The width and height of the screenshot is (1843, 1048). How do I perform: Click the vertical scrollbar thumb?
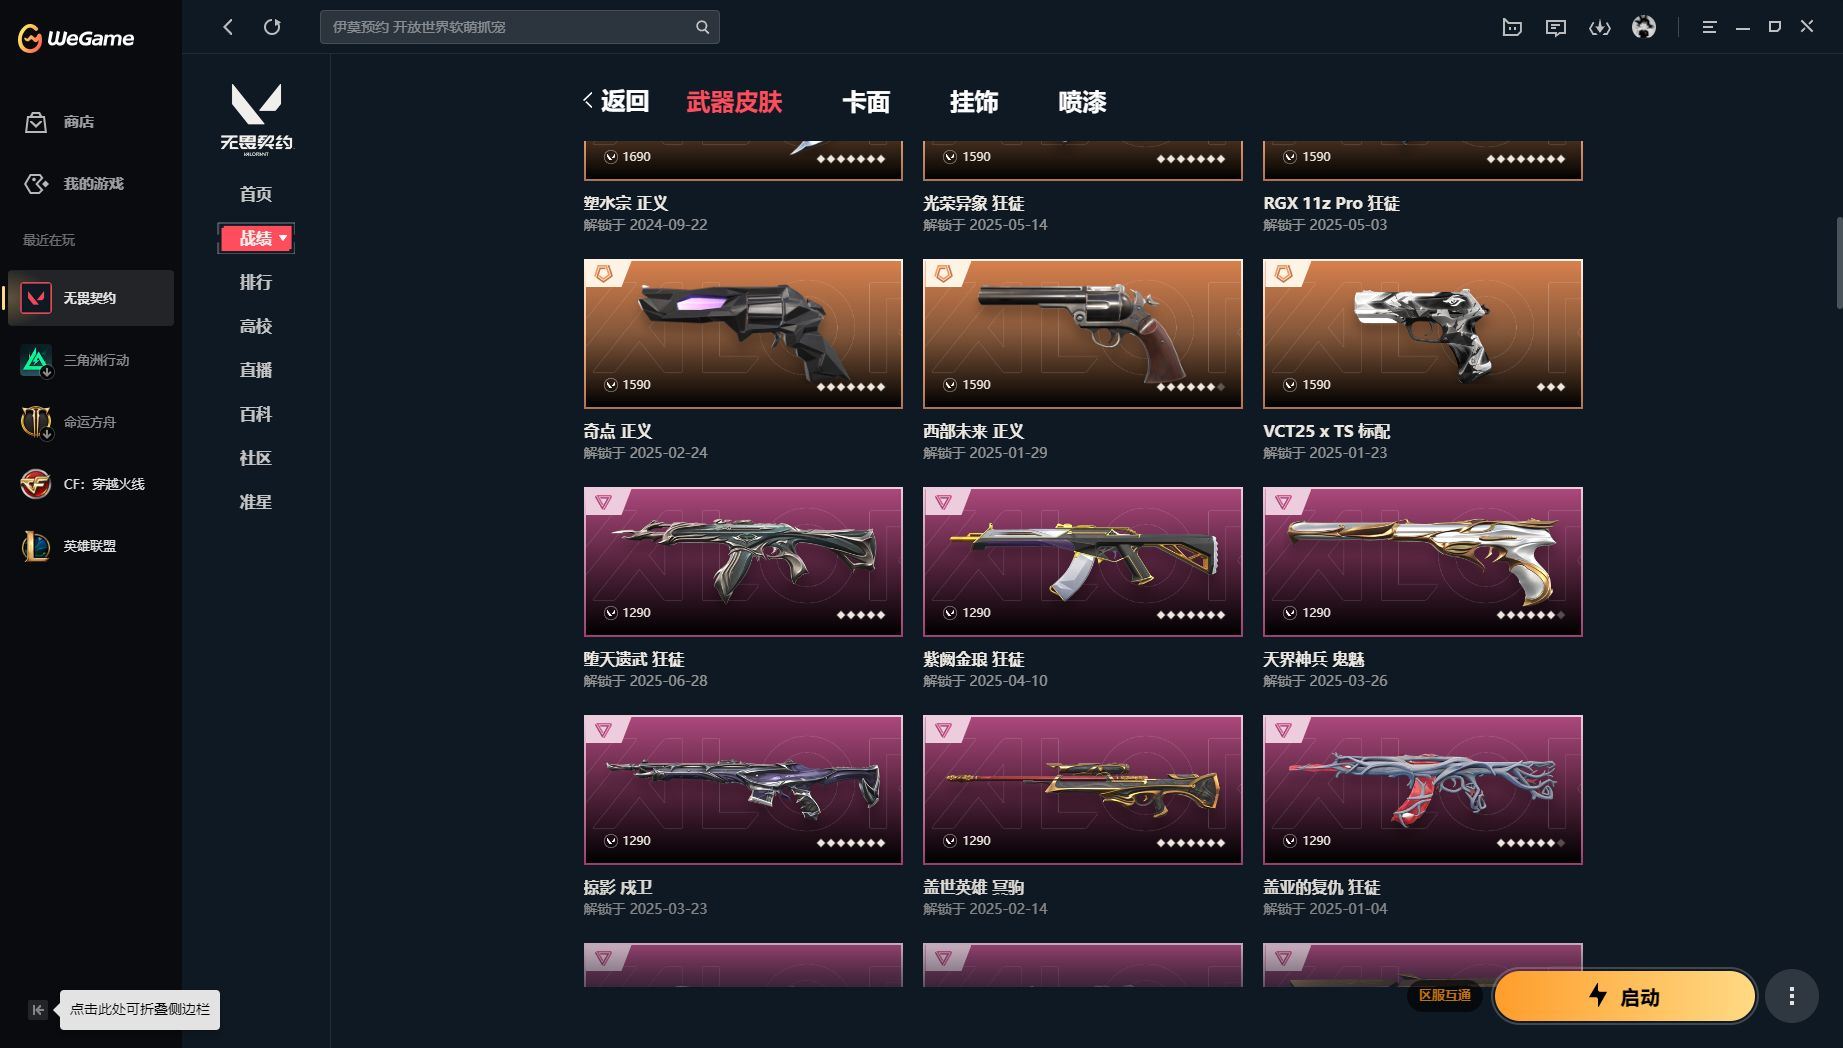tap(1839, 263)
